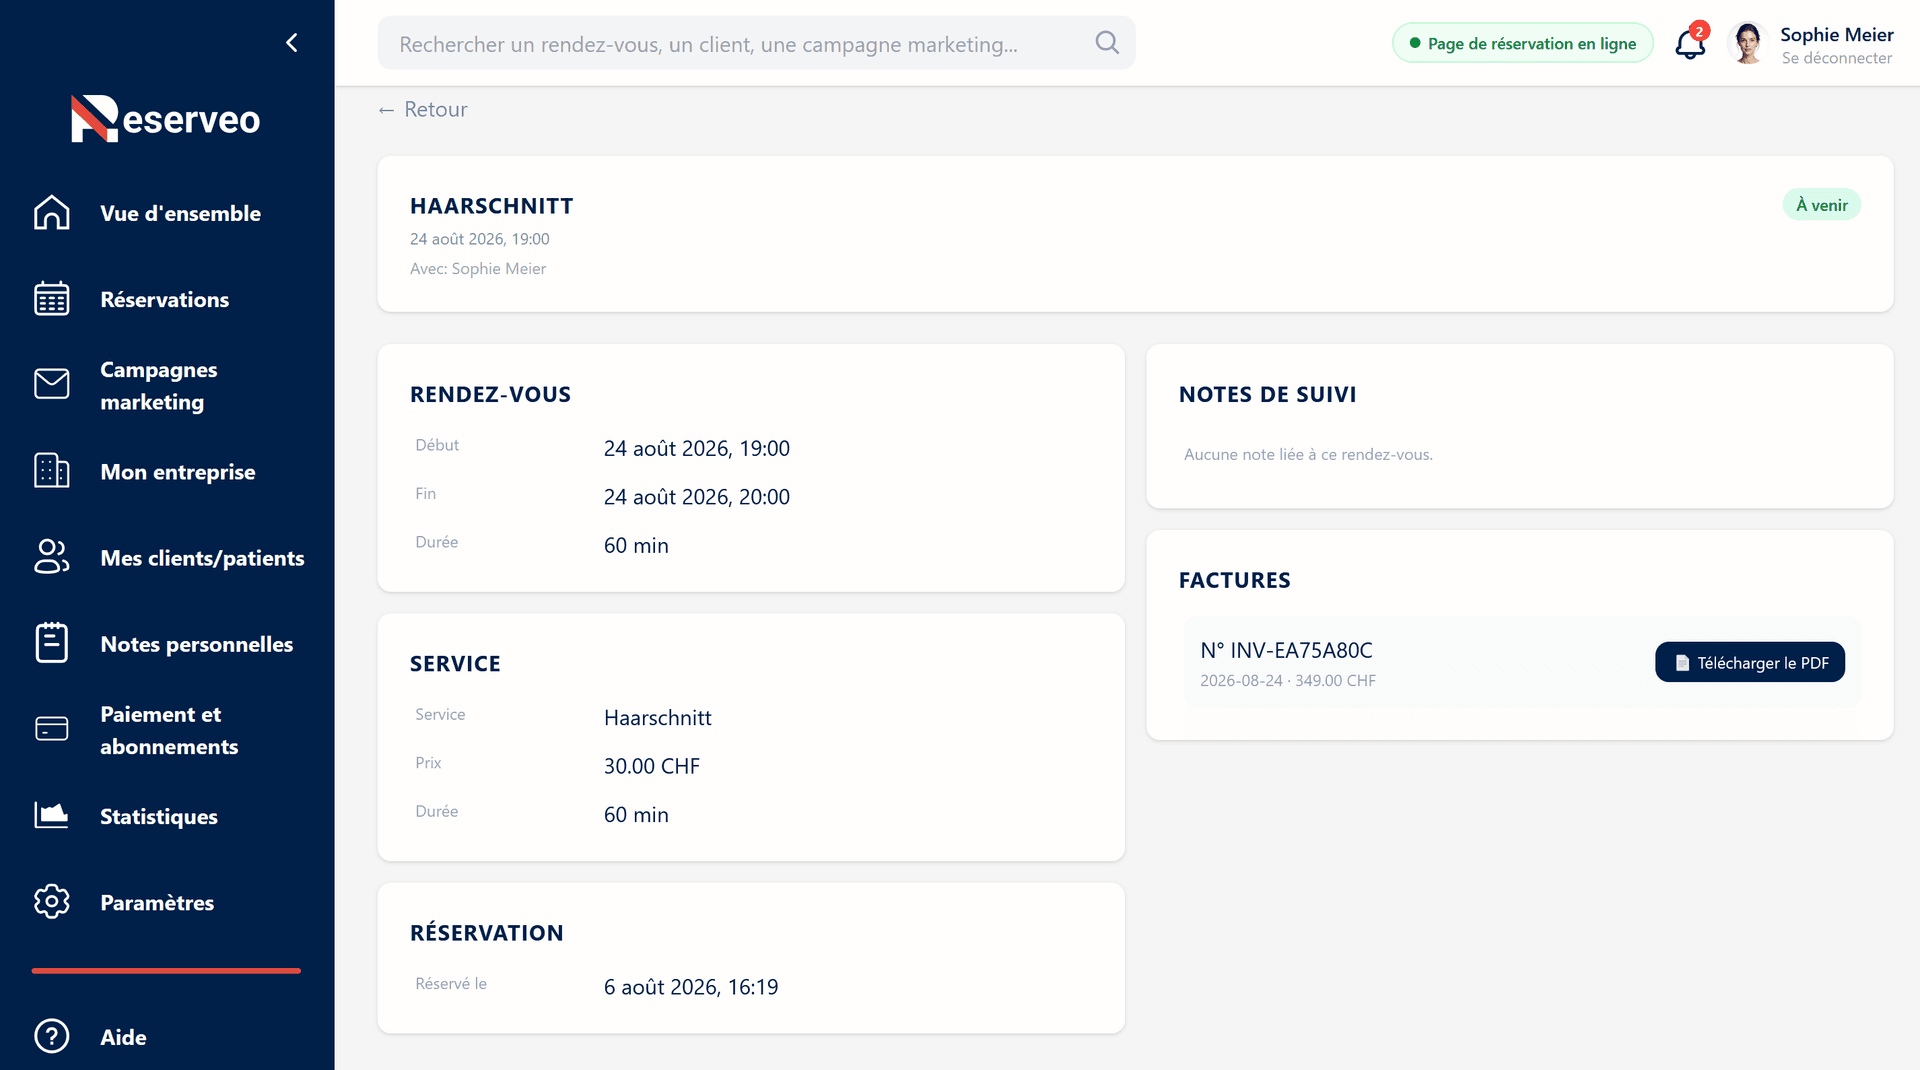1920x1070 pixels.
Task: Download the invoice with Télécharger le PDF
Action: (x=1750, y=662)
